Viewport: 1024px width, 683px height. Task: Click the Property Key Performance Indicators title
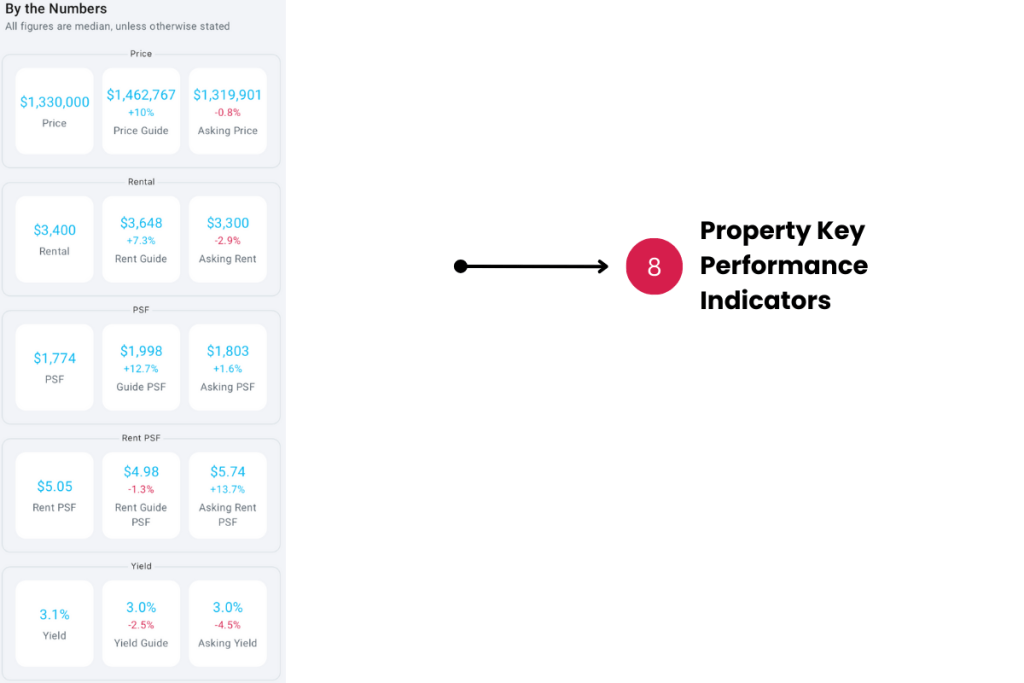coord(783,265)
